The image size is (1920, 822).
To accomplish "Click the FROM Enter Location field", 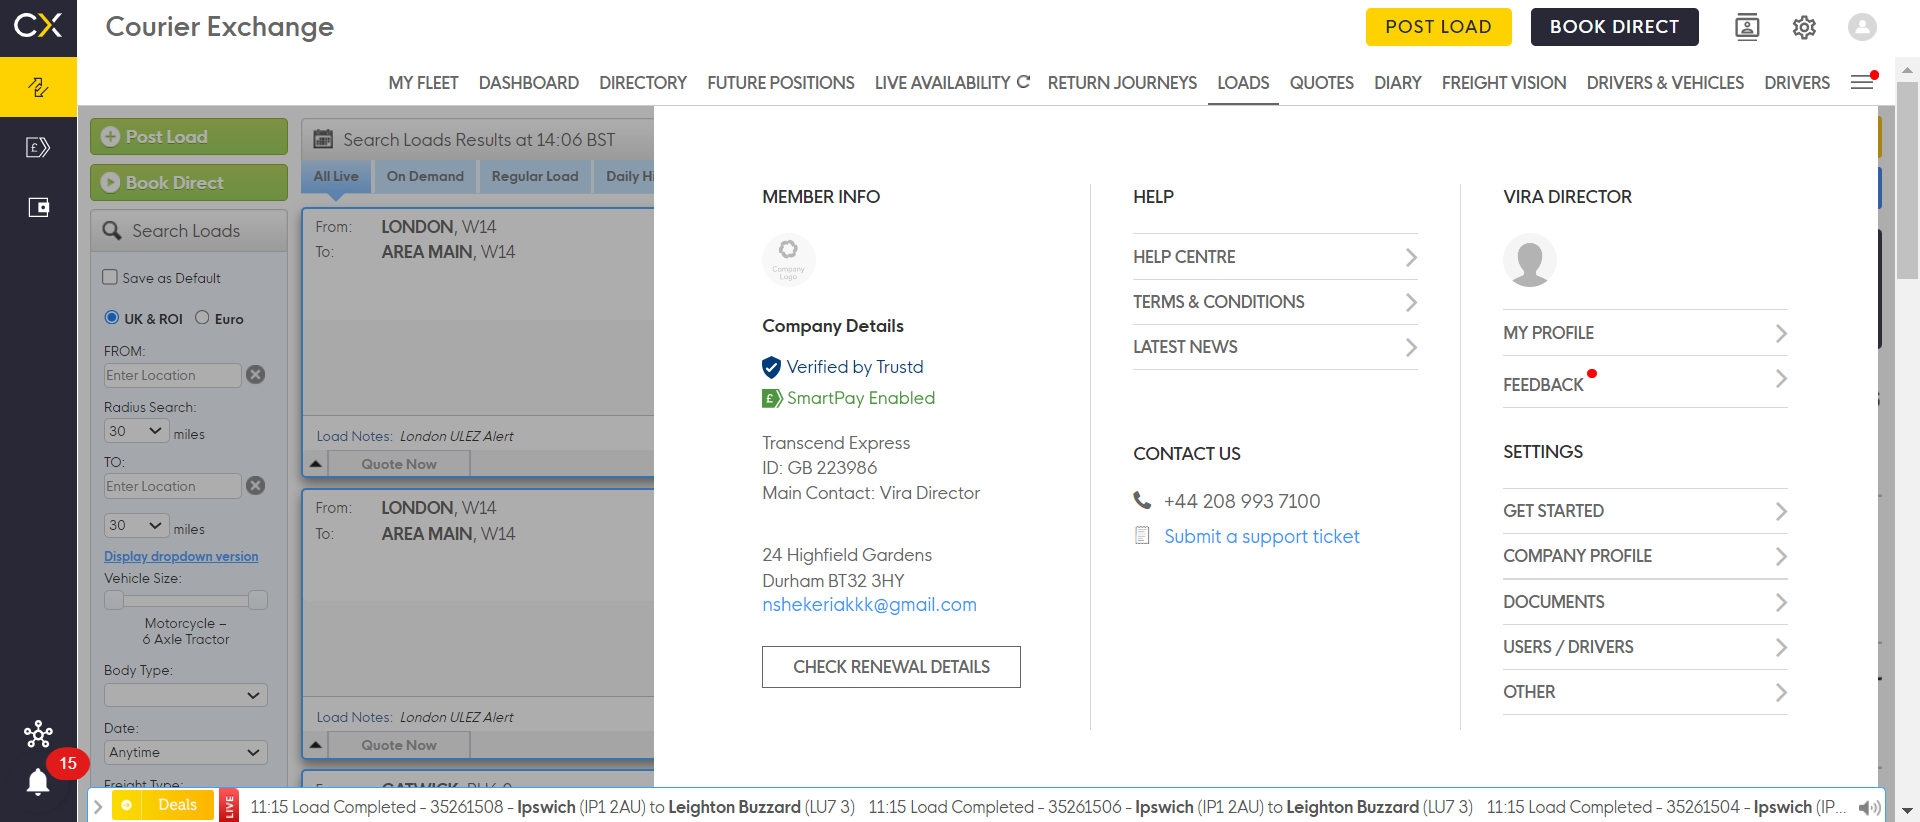I will [x=172, y=375].
